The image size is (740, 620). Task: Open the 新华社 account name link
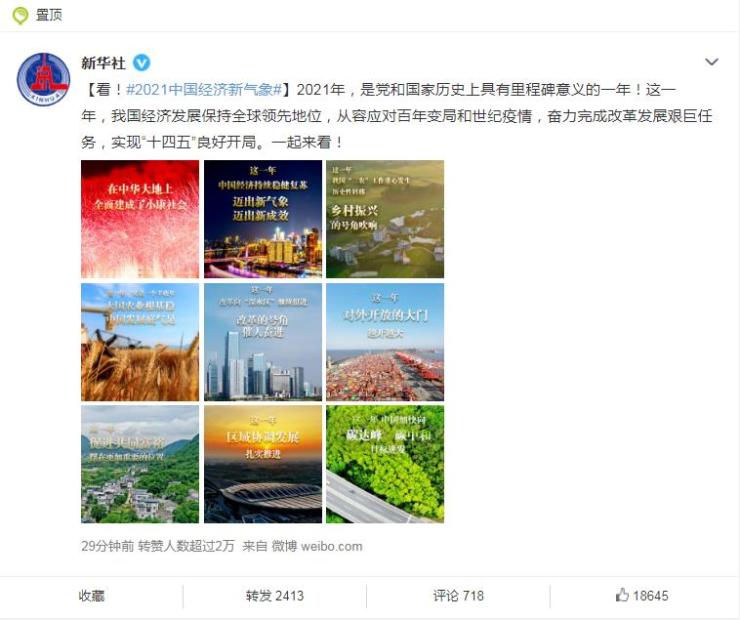coord(103,63)
